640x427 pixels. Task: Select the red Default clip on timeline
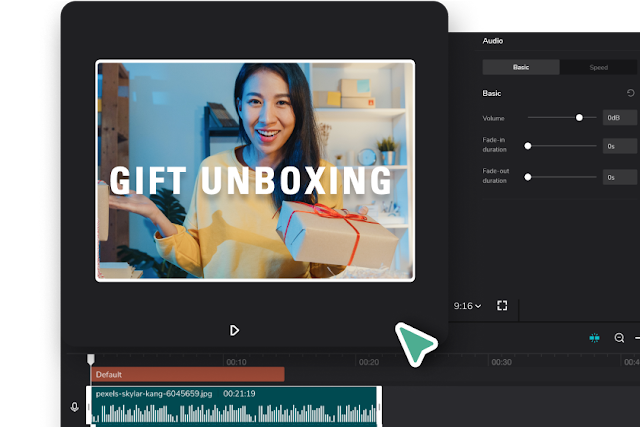(x=187, y=374)
